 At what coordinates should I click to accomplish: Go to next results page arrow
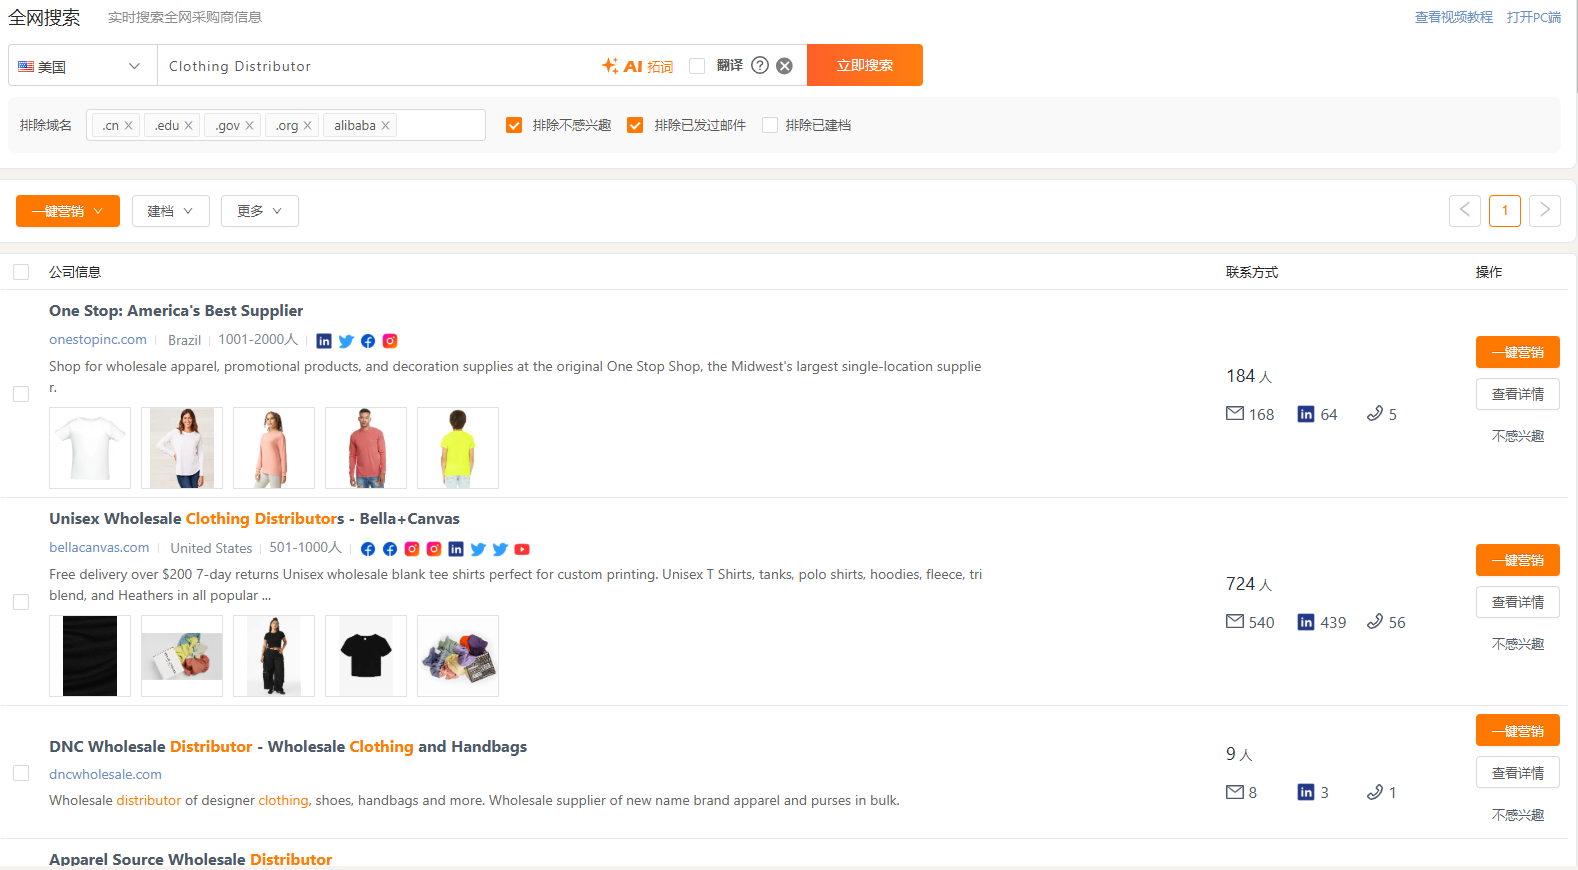1545,211
